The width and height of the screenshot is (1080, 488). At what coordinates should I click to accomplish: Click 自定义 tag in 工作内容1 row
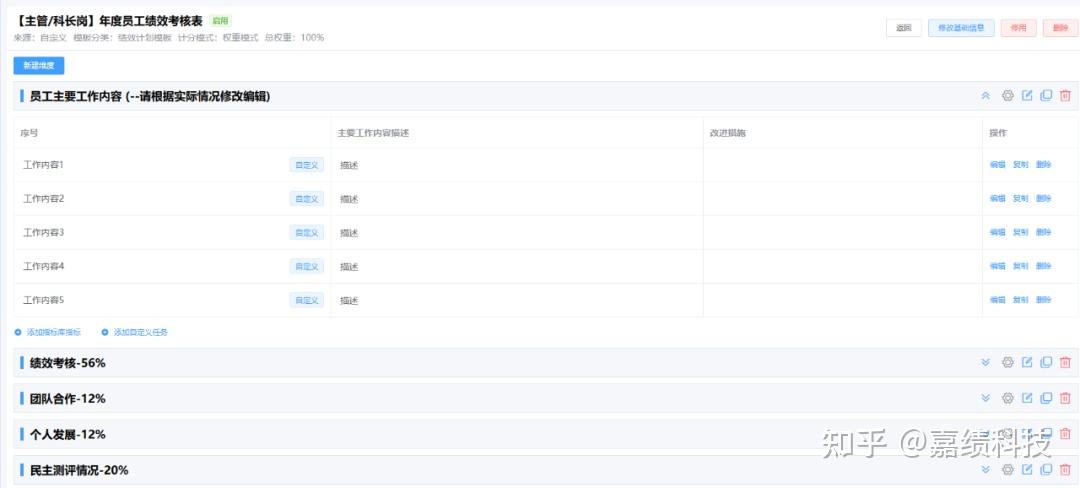[307, 165]
